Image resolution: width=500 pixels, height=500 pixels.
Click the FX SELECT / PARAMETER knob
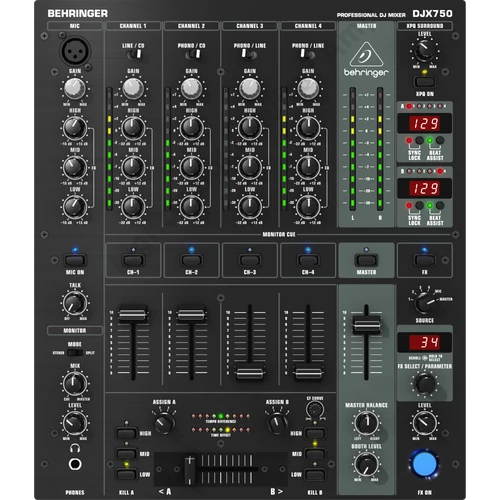click(x=425, y=384)
